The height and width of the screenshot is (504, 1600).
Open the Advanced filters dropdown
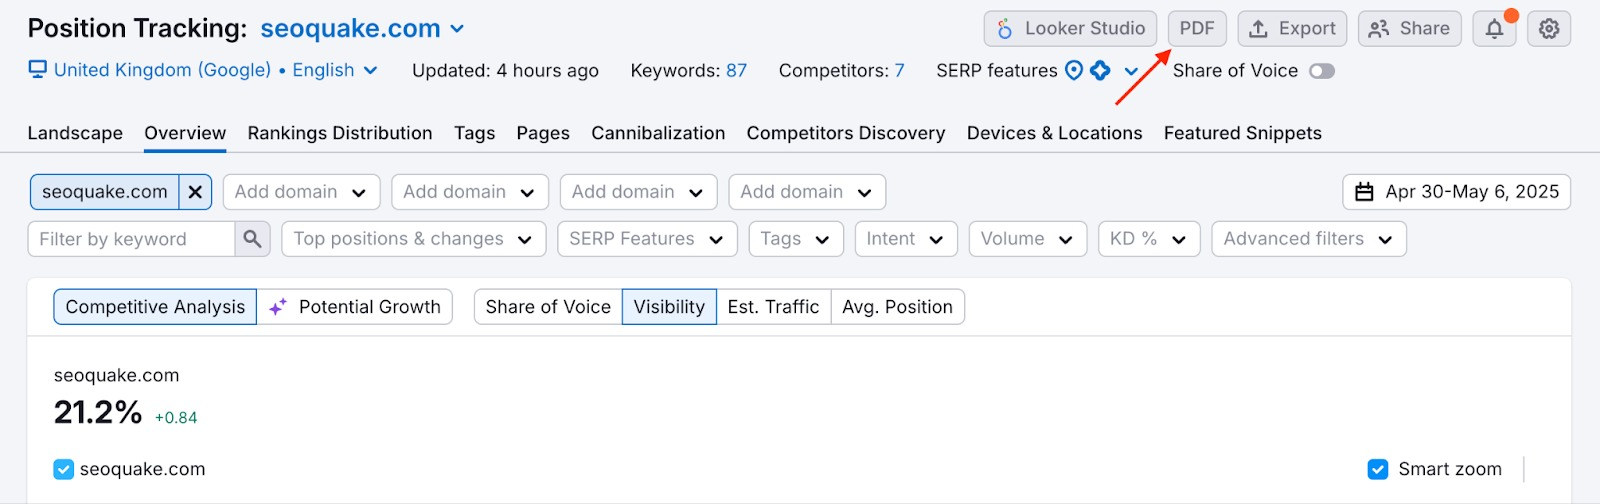tap(1308, 239)
